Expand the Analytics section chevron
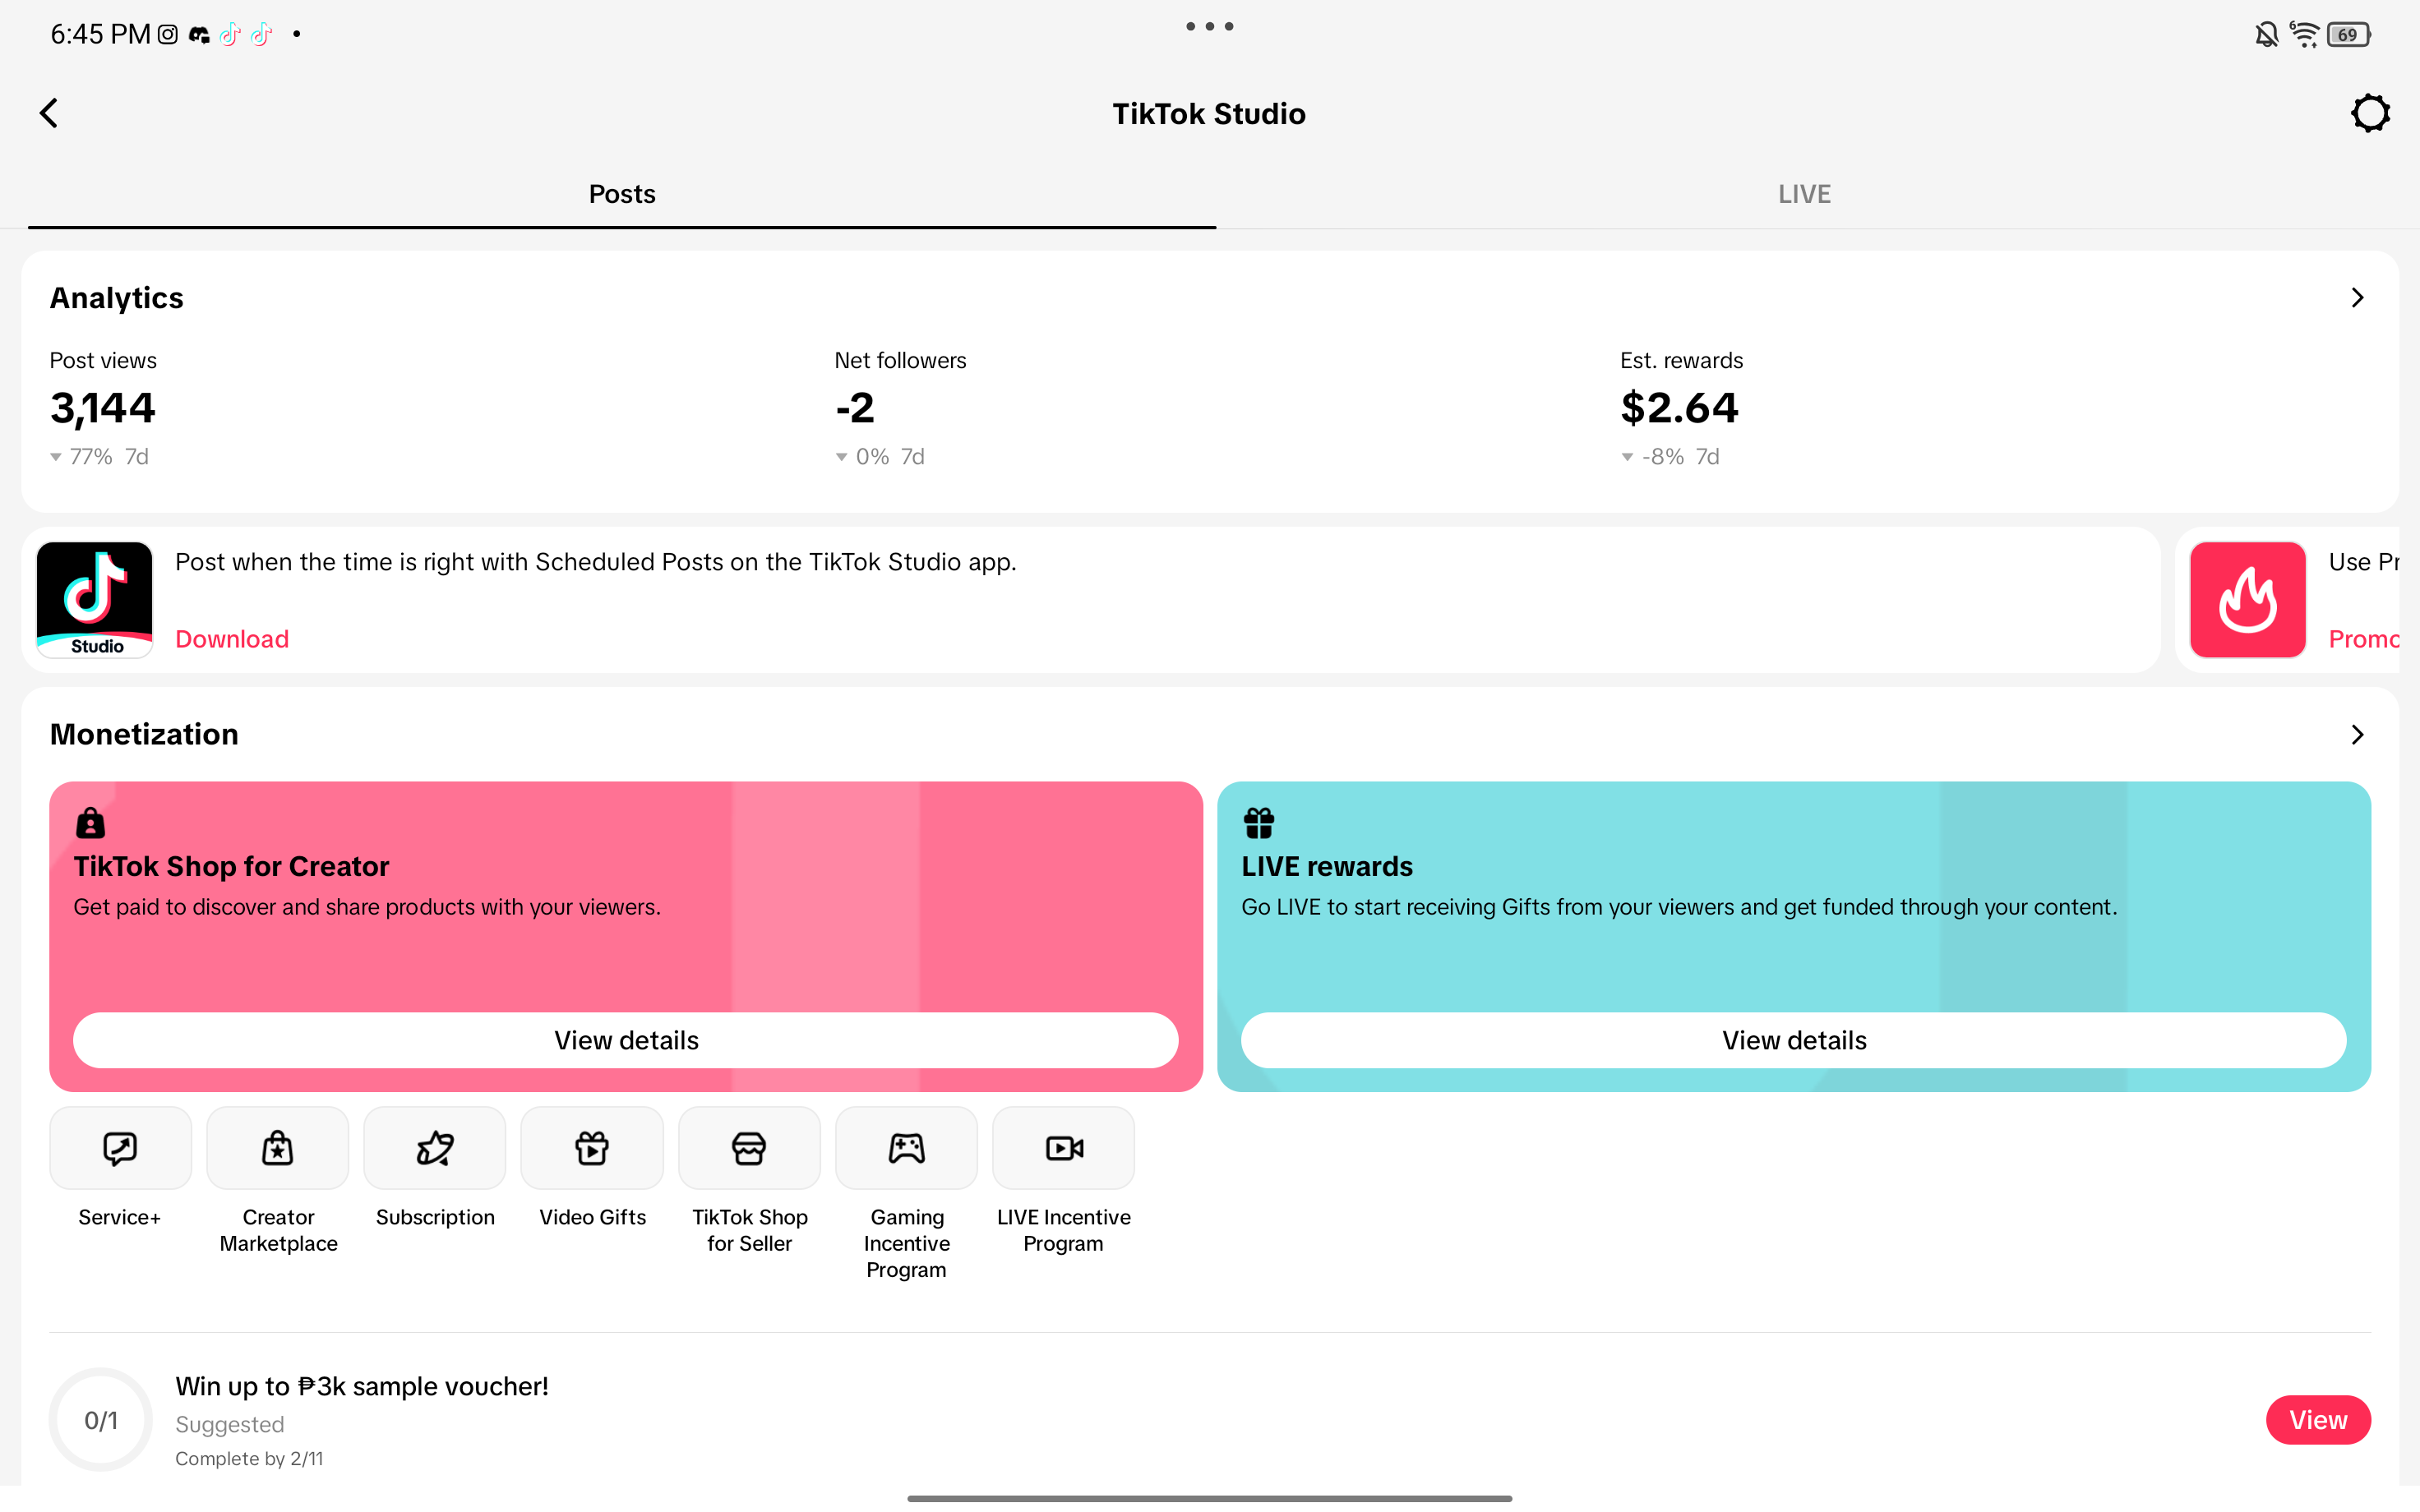 pos(2357,298)
